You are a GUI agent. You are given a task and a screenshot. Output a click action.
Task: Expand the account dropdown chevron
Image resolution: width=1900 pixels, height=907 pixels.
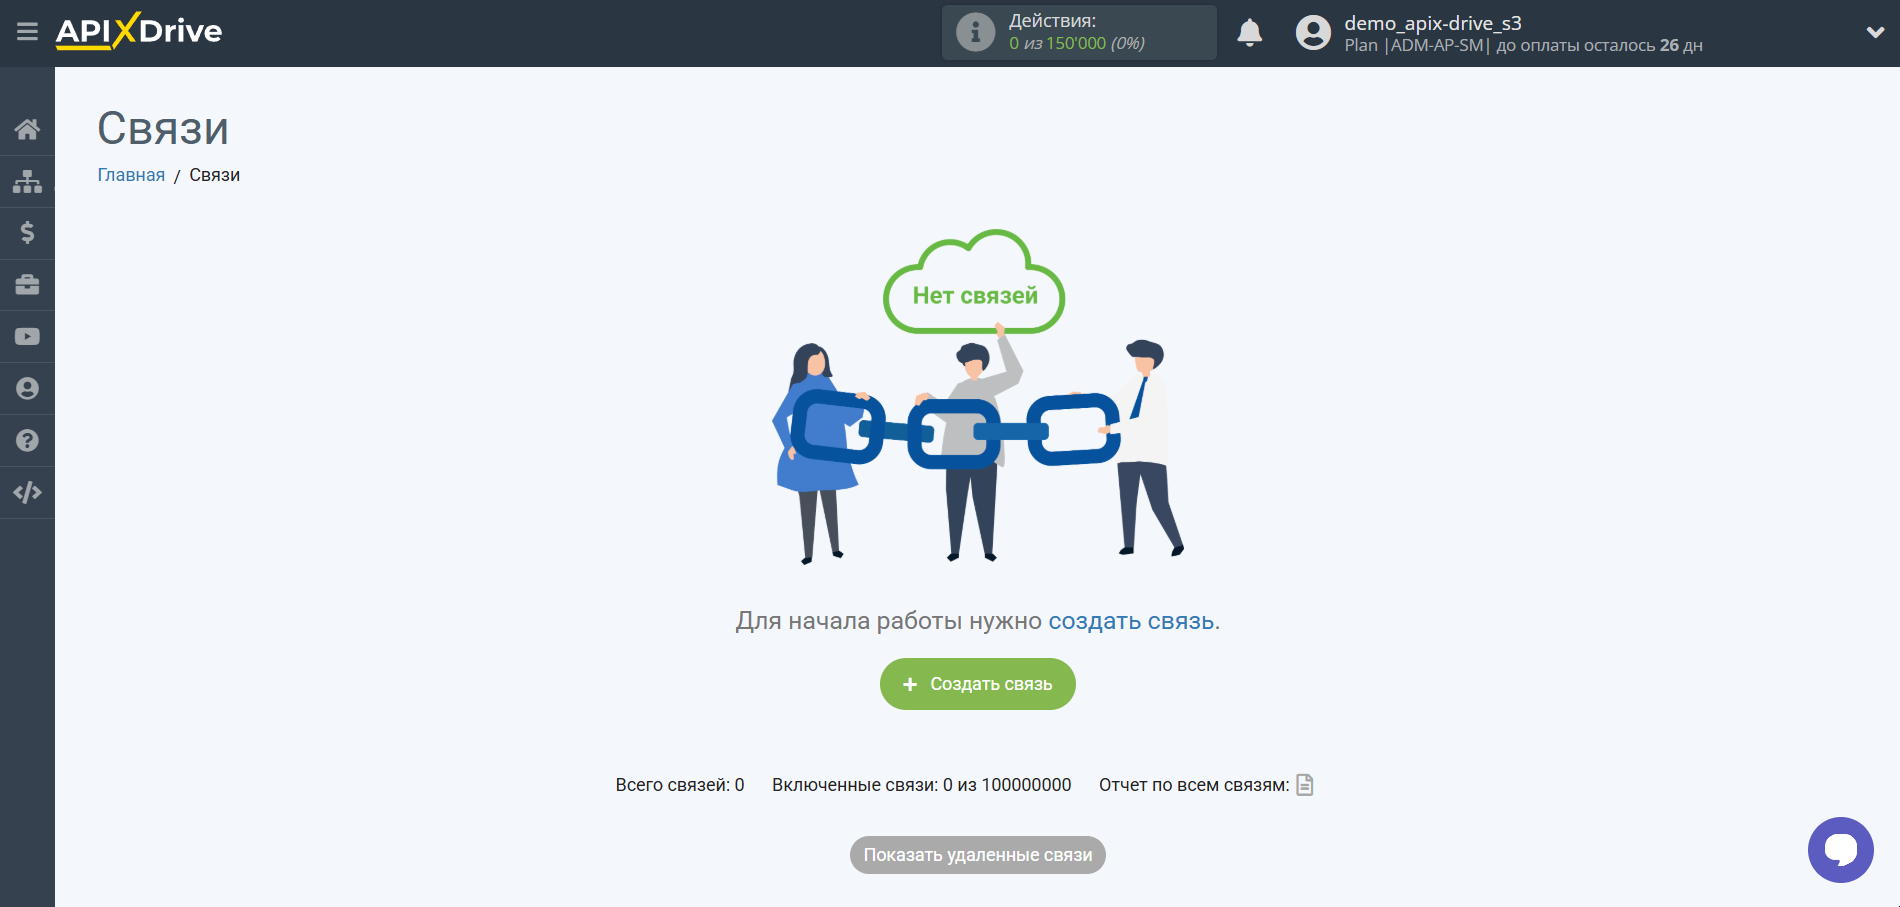[1875, 32]
